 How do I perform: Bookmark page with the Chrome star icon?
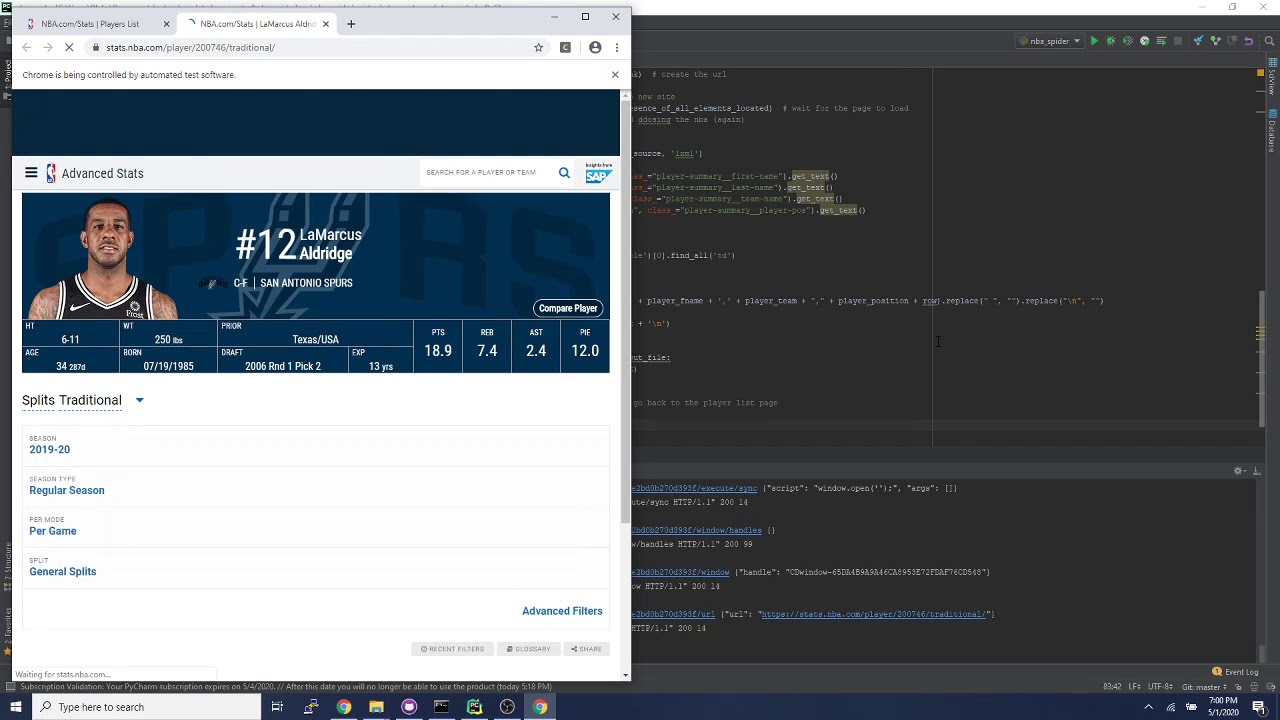click(538, 47)
